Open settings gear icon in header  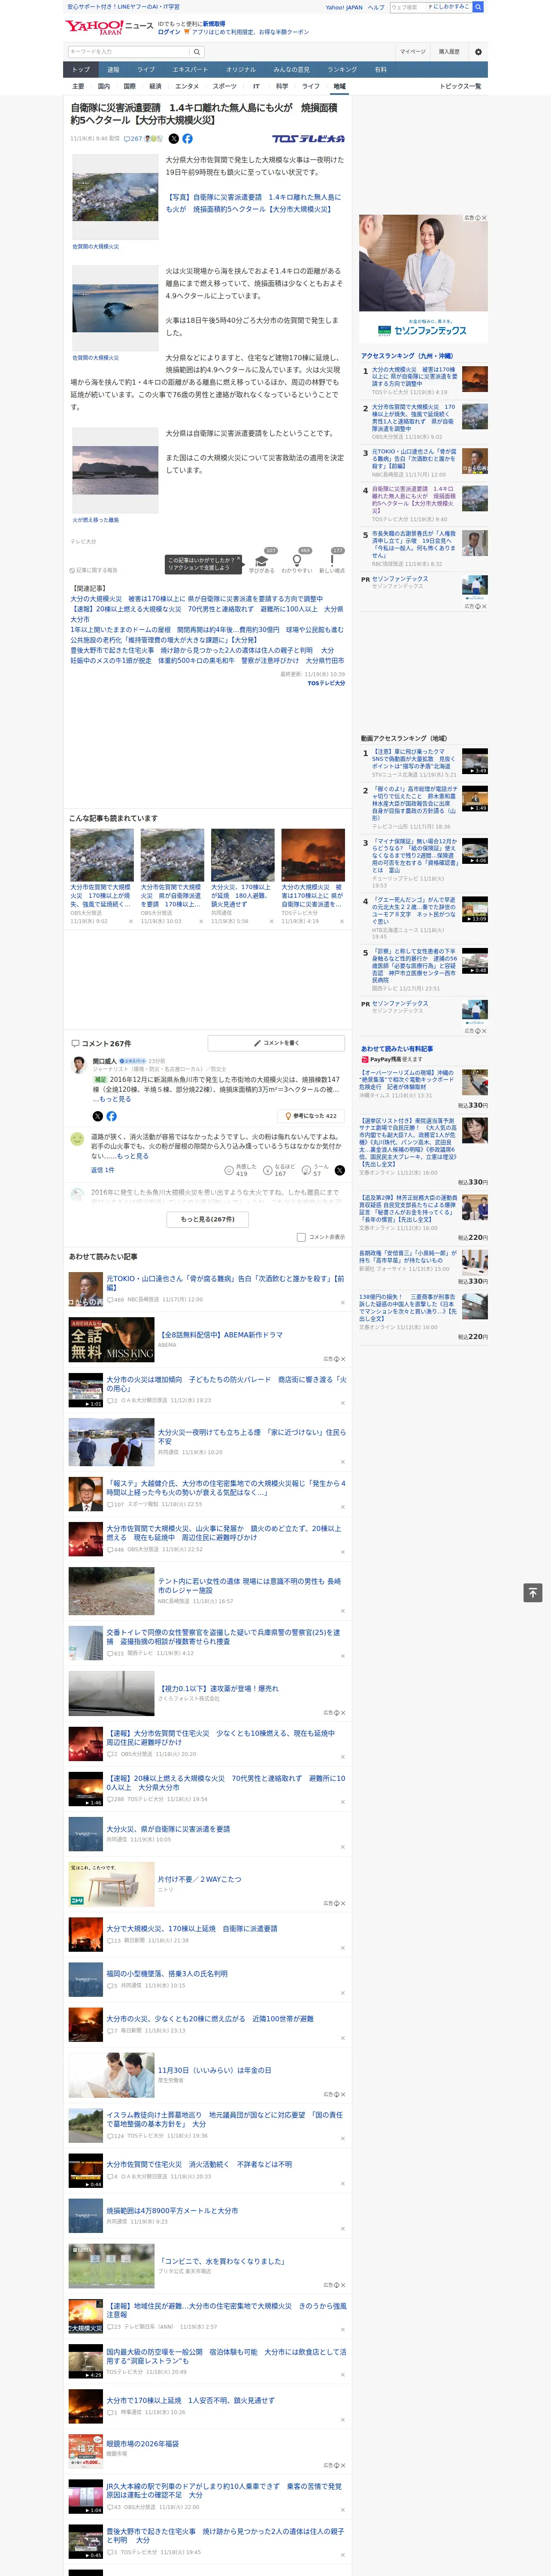click(x=478, y=51)
